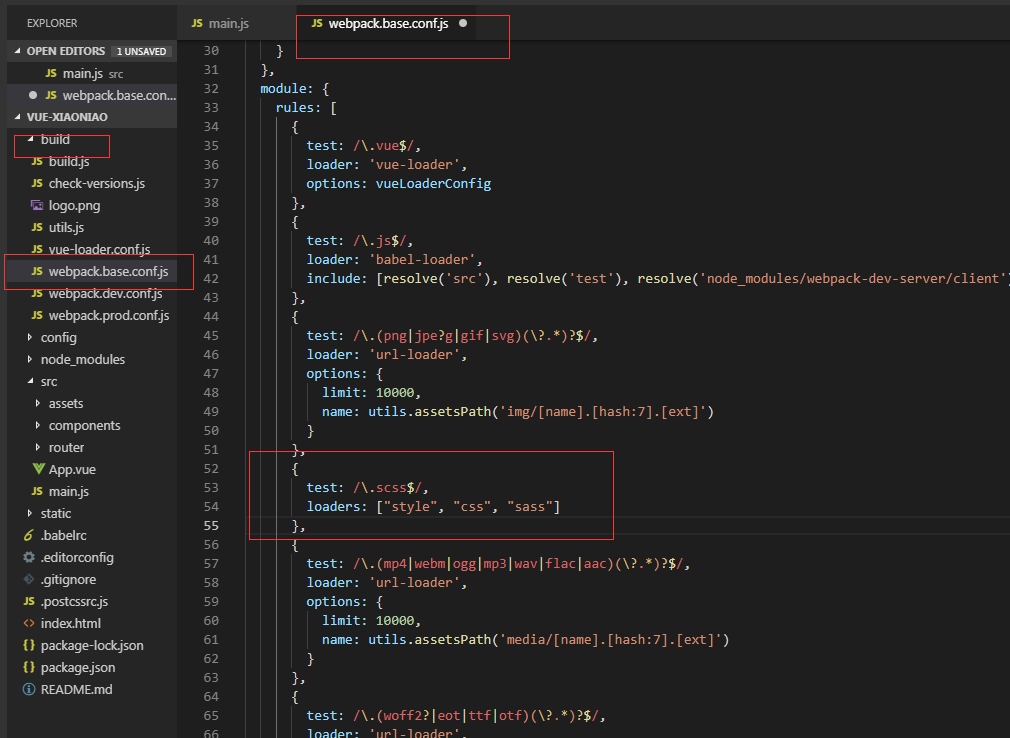This screenshot has height=738, width=1010.
Task: Click vueLoaderConfig on line 37
Action: (434, 184)
